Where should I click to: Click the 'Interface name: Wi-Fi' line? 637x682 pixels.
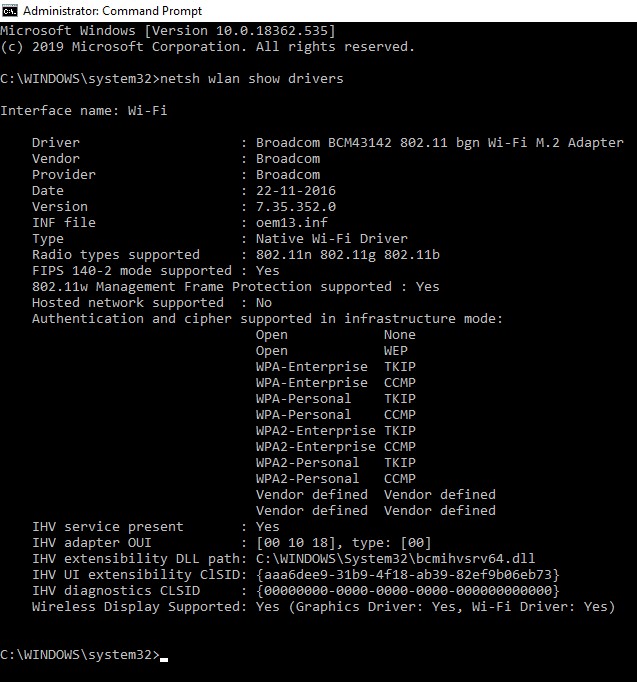(x=83, y=110)
